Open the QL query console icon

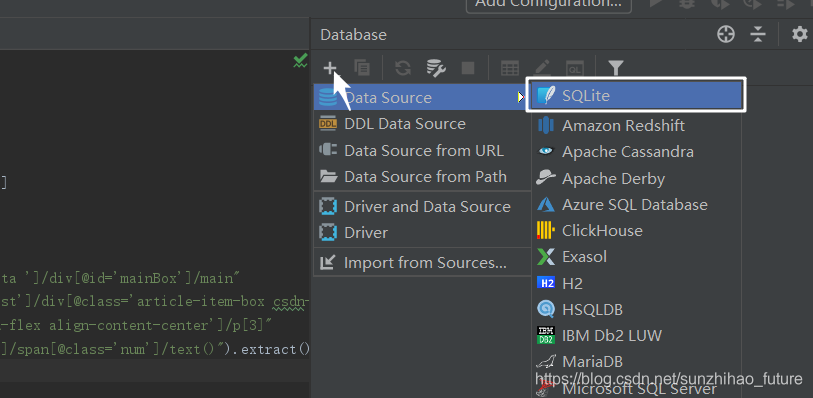pos(574,68)
